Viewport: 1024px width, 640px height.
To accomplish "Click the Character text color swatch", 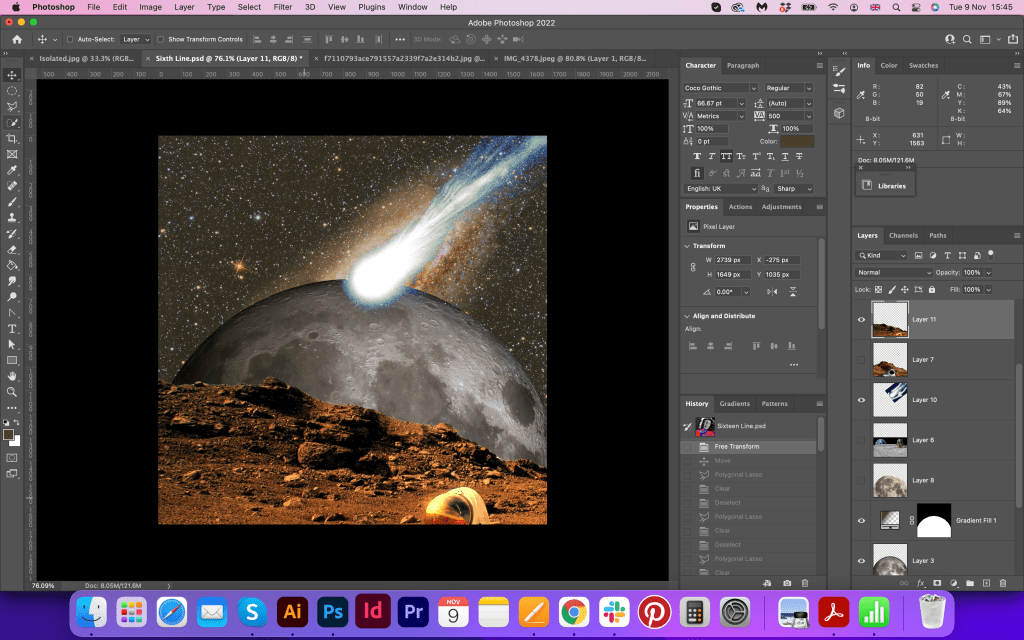I will click(x=797, y=142).
